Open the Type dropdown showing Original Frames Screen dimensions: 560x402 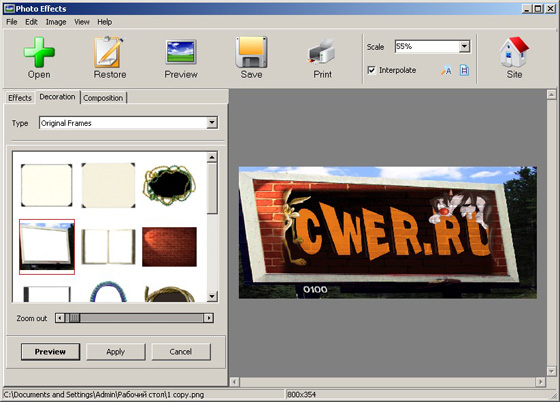click(212, 123)
